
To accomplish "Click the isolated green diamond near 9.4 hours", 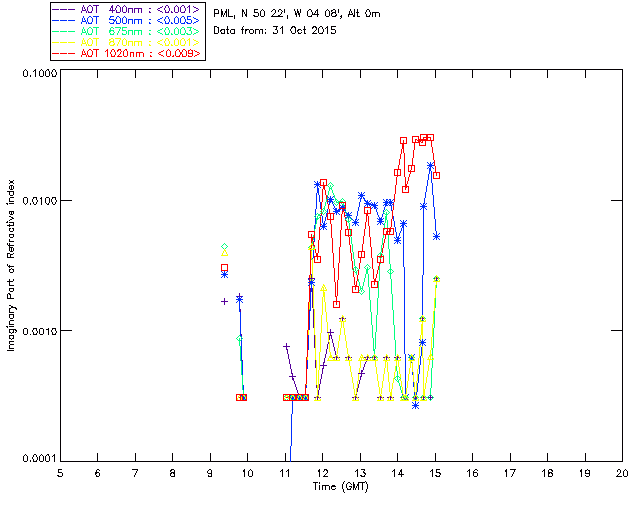I will [x=224, y=247].
